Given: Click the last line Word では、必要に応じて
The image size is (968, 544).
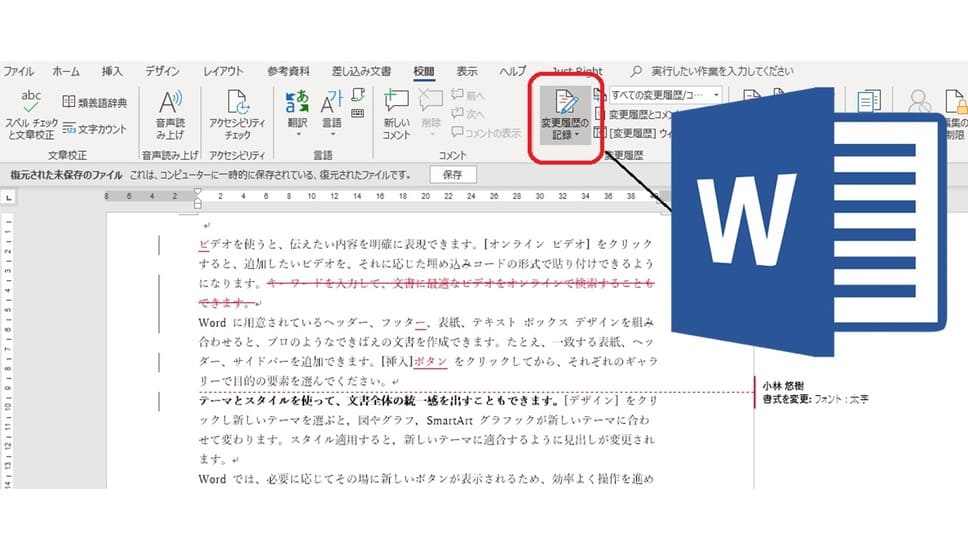Looking at the screenshot, I should pos(426,479).
